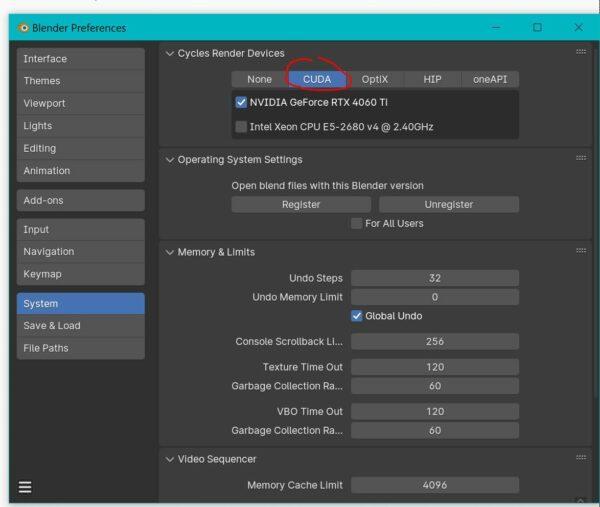This screenshot has width=600, height=507.
Task: Select CUDA as Cycles compute device
Action: (317, 79)
